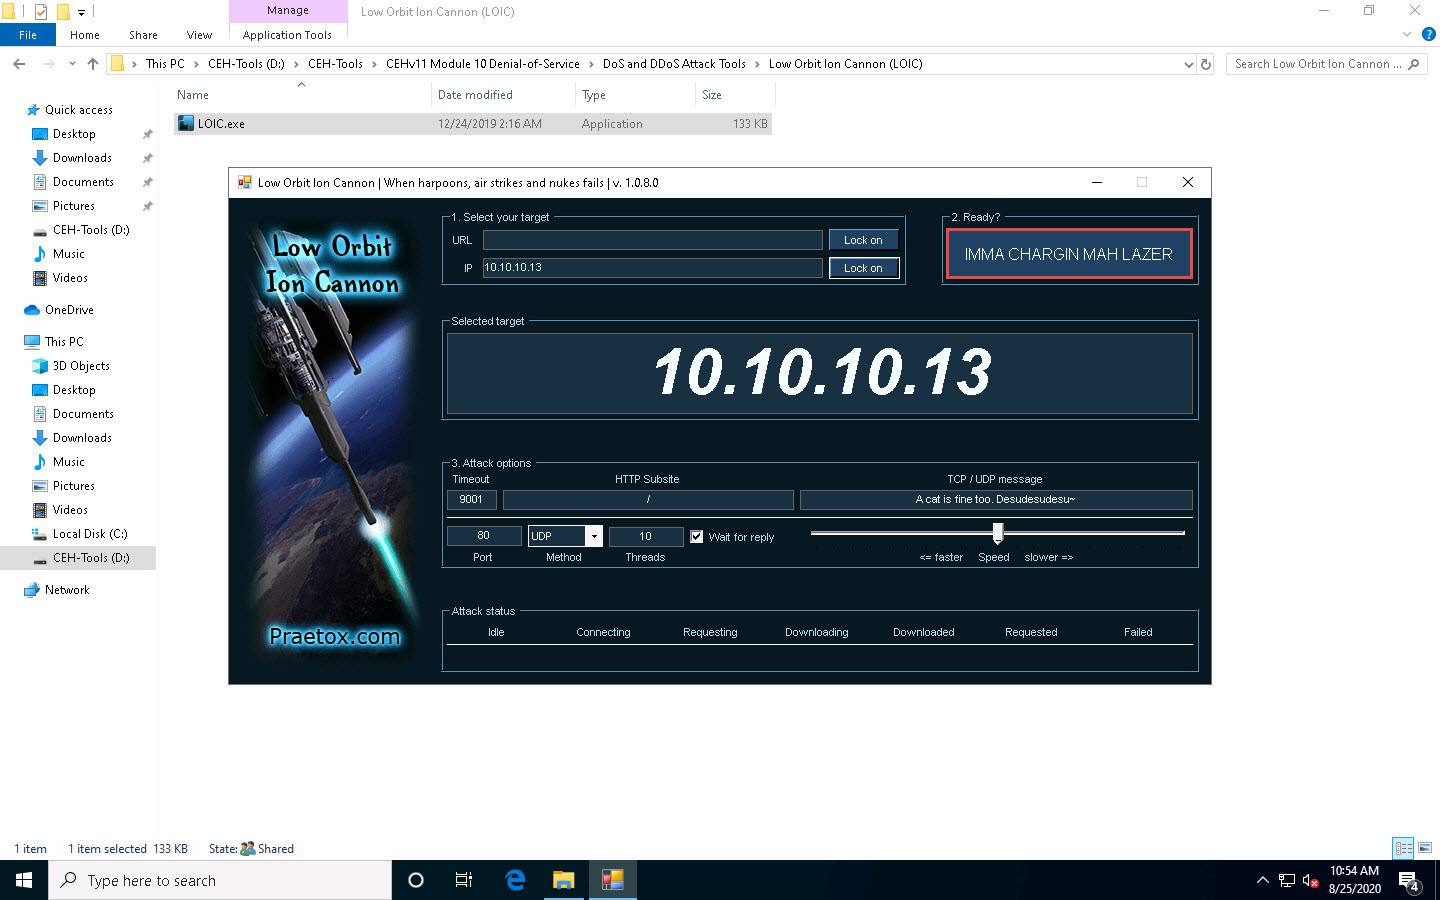The image size is (1440, 900).
Task: Click the Threads field showing 10
Action: click(x=645, y=536)
